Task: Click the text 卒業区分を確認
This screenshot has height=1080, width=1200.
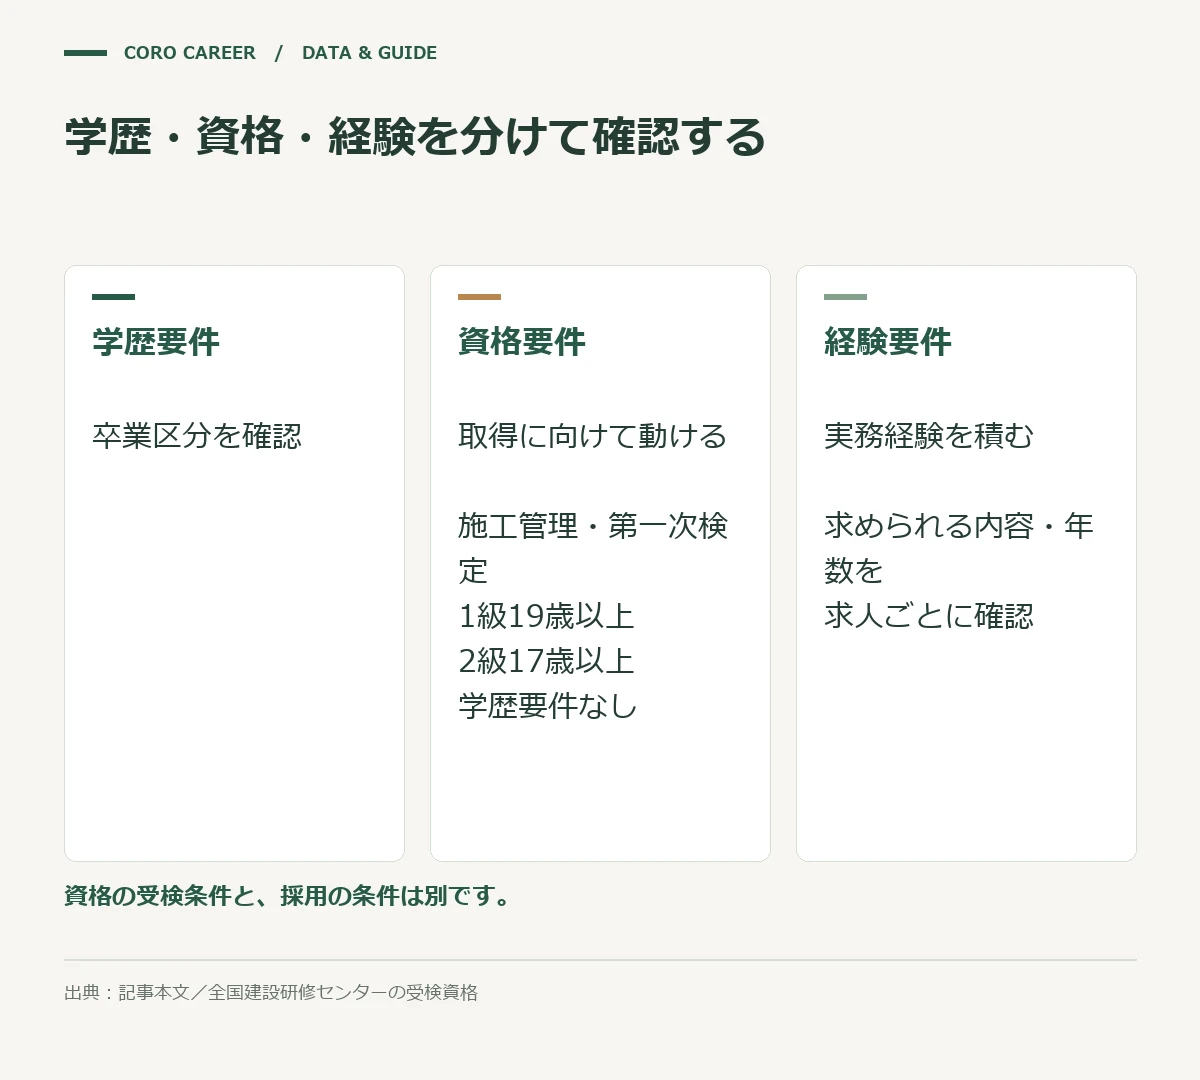Action: tap(197, 436)
